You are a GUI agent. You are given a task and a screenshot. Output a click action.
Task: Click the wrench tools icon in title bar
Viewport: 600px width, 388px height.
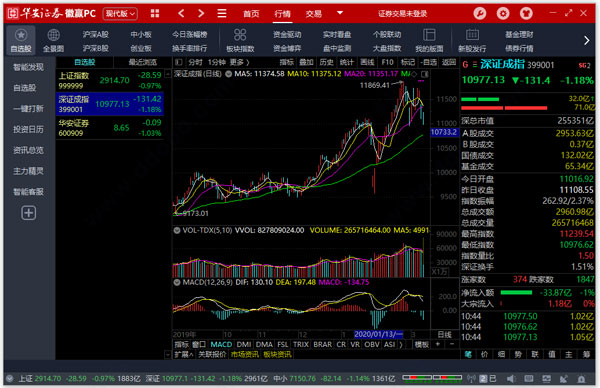click(479, 14)
